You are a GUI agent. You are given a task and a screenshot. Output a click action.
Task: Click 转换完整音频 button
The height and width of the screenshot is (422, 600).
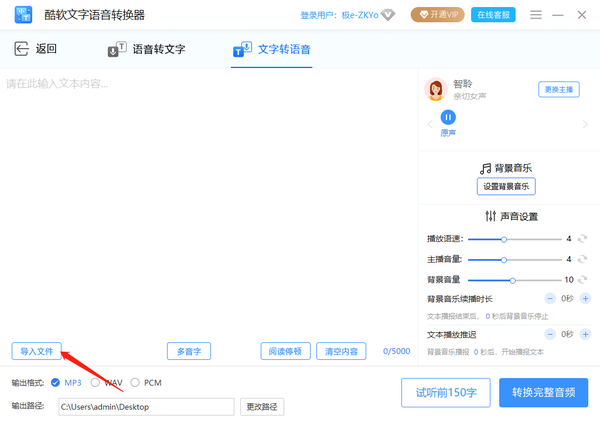(x=543, y=393)
